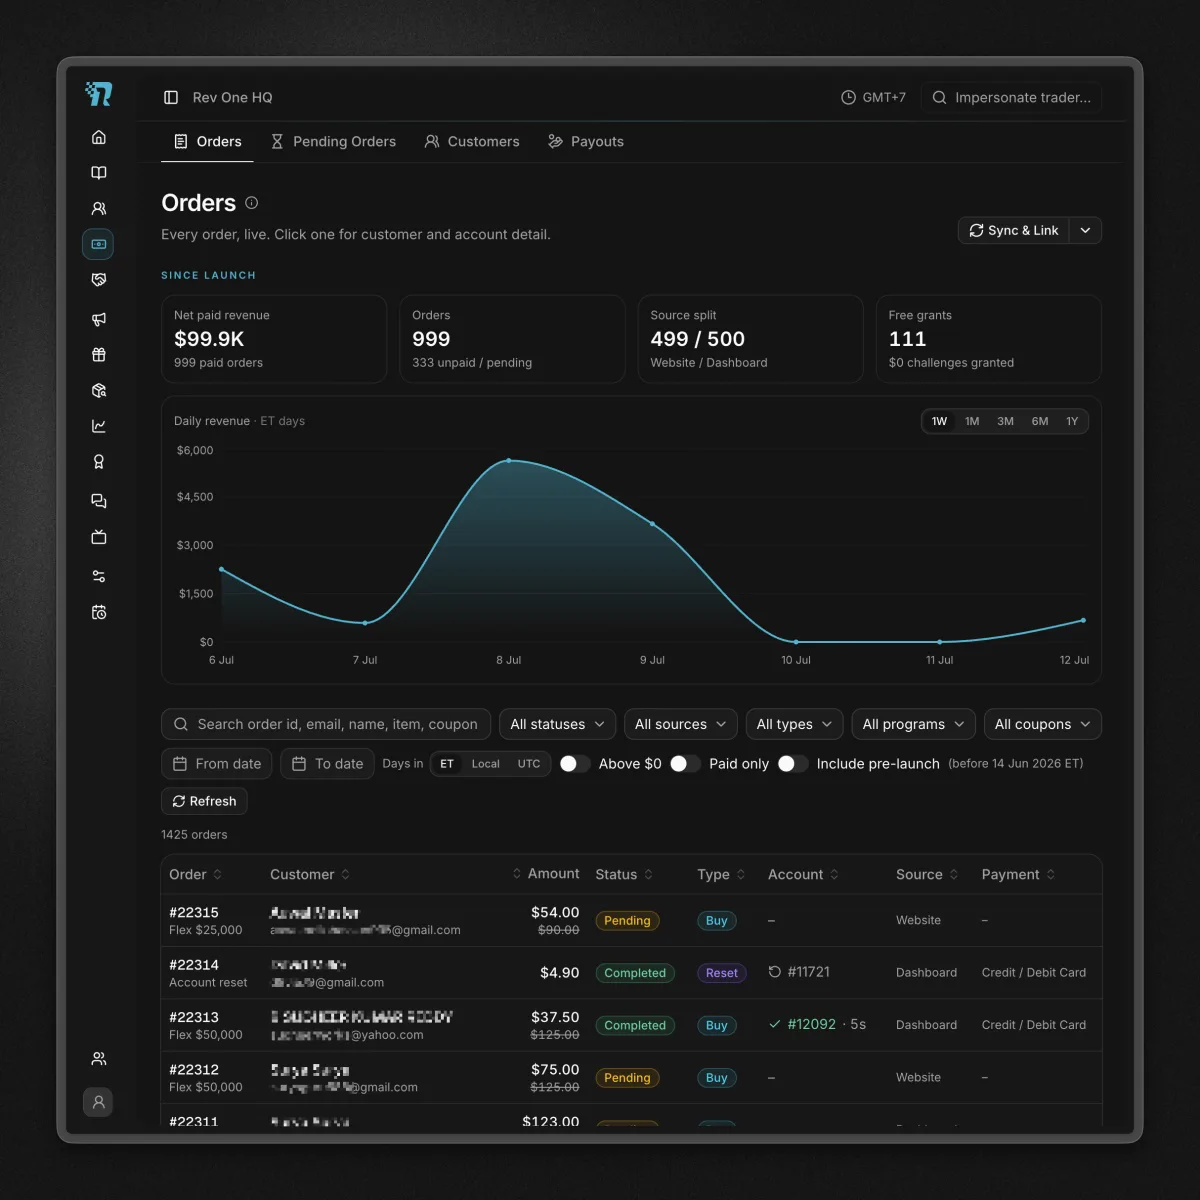The image size is (1200, 1200).
Task: Open the home icon in sidebar
Action: 98,137
